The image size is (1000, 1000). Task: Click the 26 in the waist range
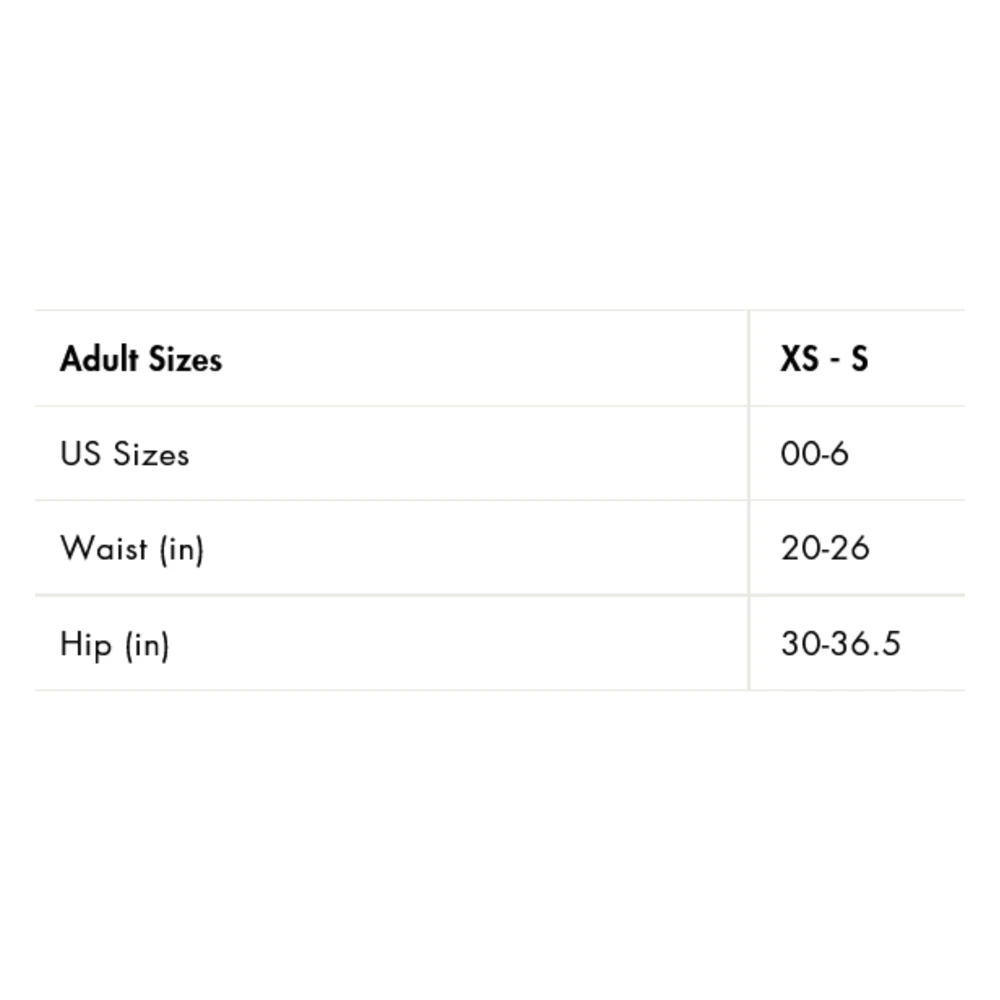pos(852,548)
